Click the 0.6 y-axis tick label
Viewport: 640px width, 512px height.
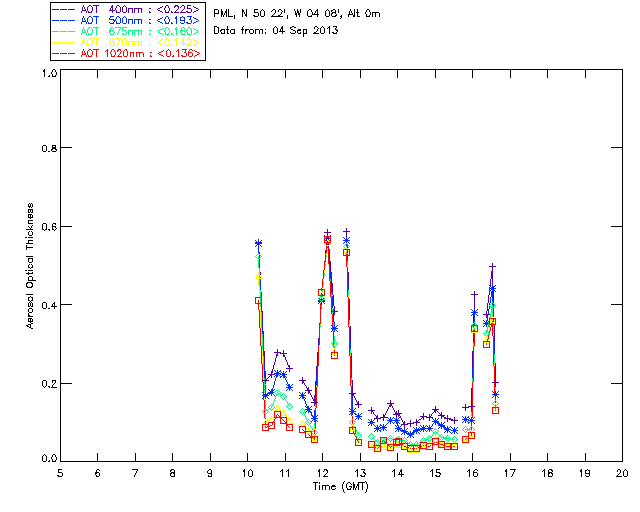pos(49,227)
